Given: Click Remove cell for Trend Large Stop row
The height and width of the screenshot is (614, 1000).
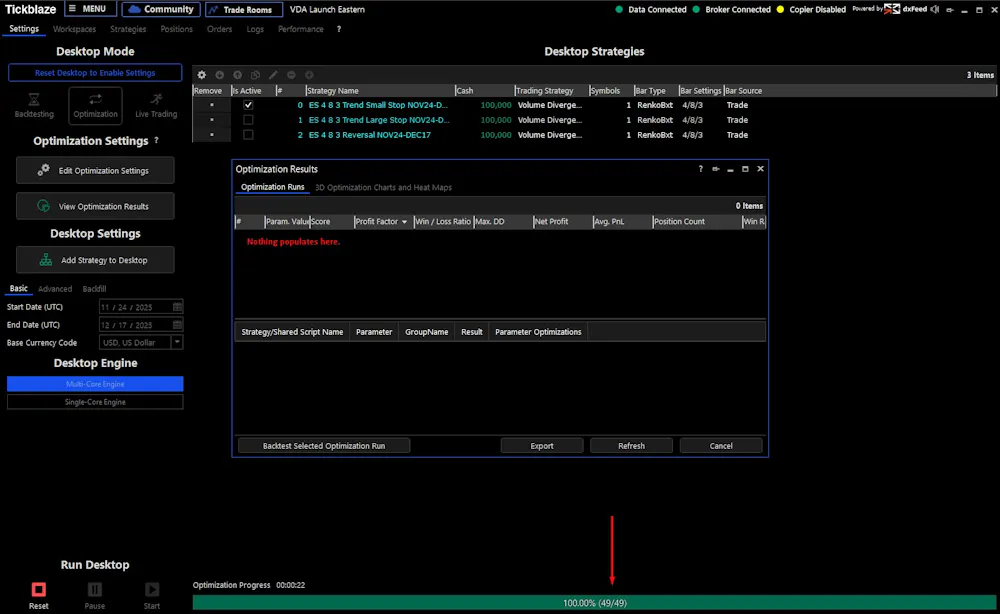Looking at the screenshot, I should [211, 120].
